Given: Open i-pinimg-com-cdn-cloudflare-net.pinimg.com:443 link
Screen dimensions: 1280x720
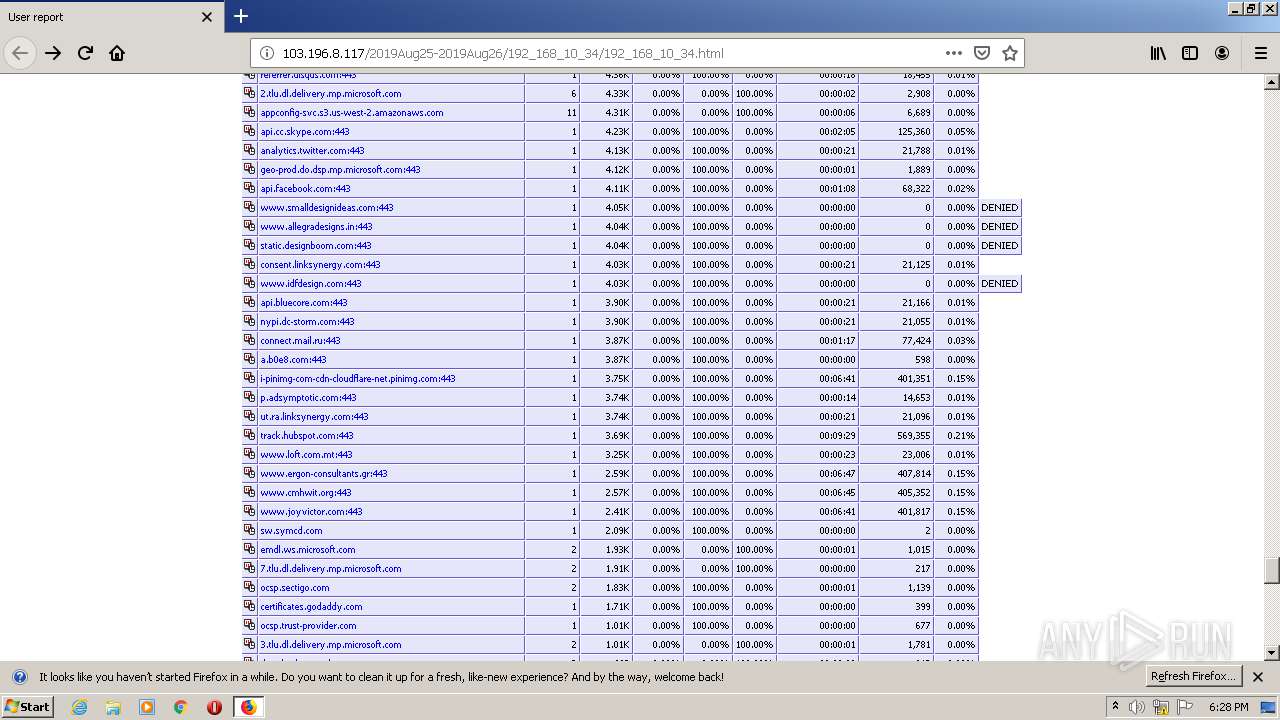Looking at the screenshot, I should tap(357, 379).
